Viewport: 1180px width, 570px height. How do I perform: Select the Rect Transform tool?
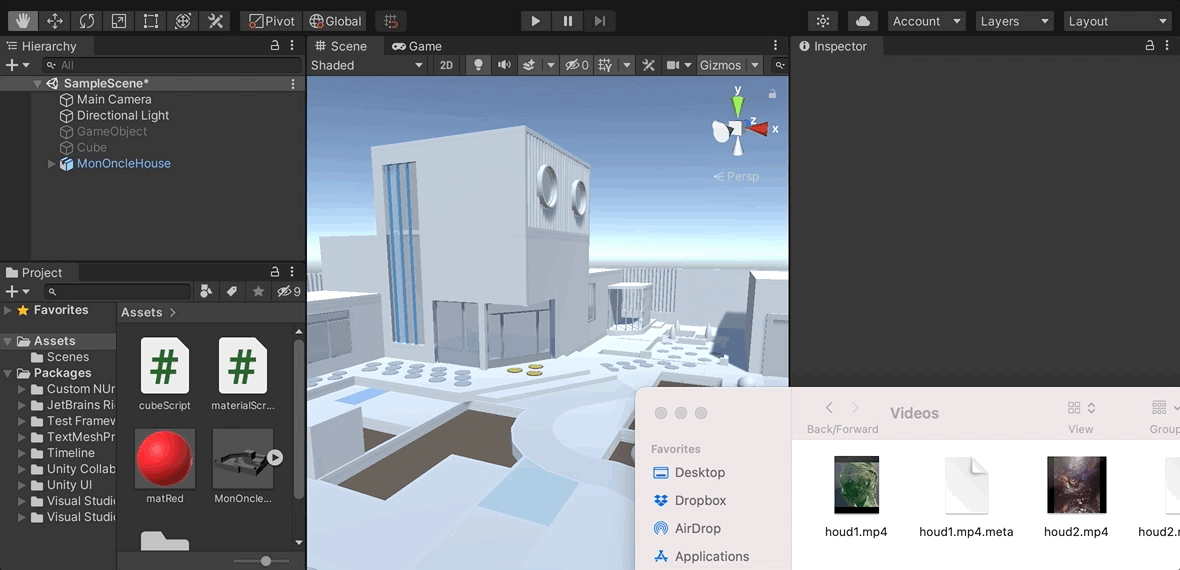[150, 21]
